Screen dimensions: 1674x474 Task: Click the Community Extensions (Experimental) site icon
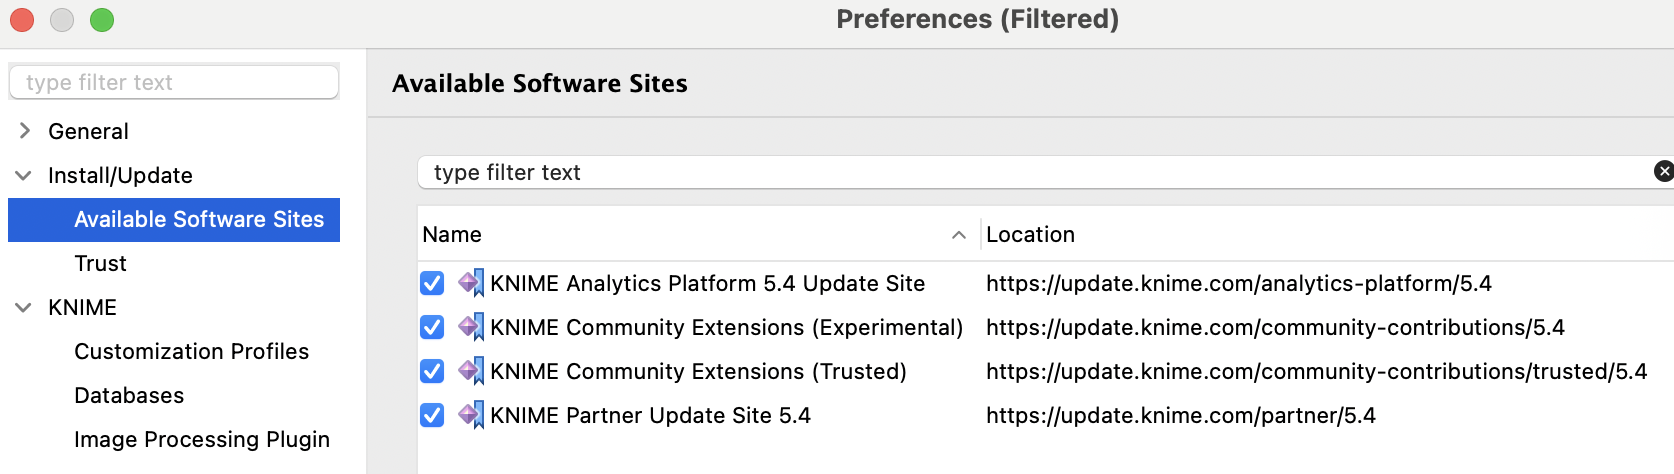[471, 327]
